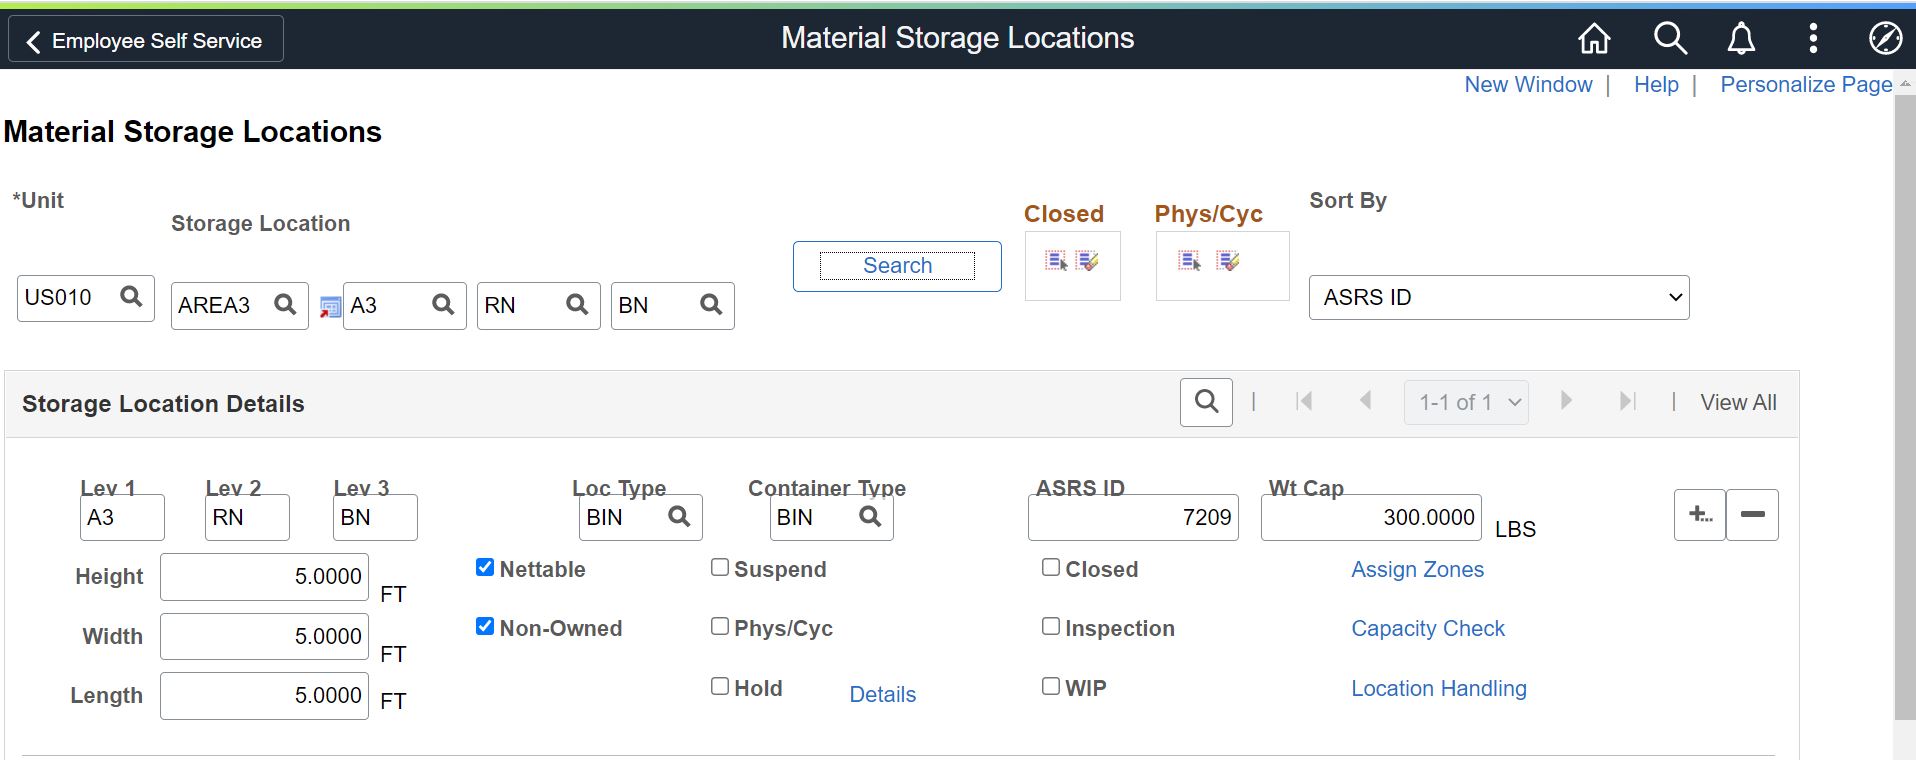Open the Capacity Check link
Viewport: 1916px width, 760px height.
(x=1427, y=629)
